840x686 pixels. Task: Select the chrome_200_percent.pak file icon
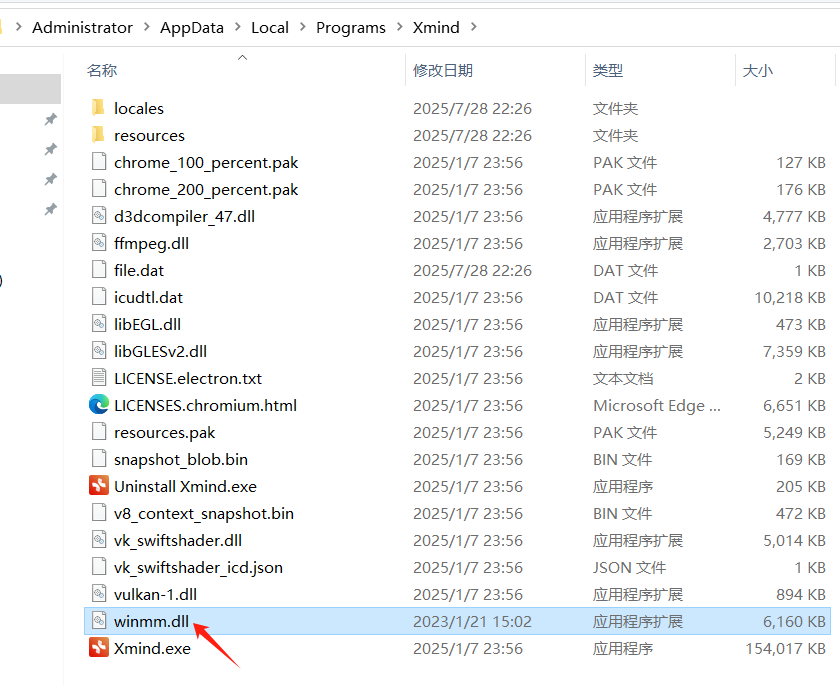click(x=99, y=189)
